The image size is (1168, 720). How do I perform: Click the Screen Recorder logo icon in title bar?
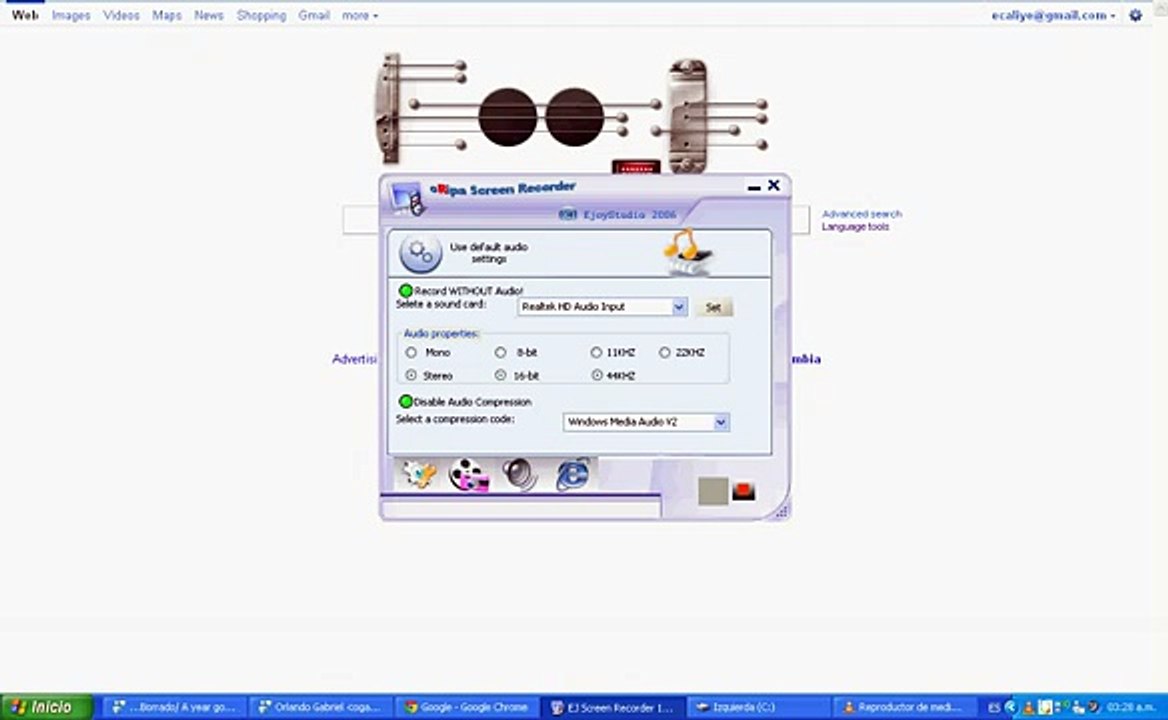tap(407, 199)
